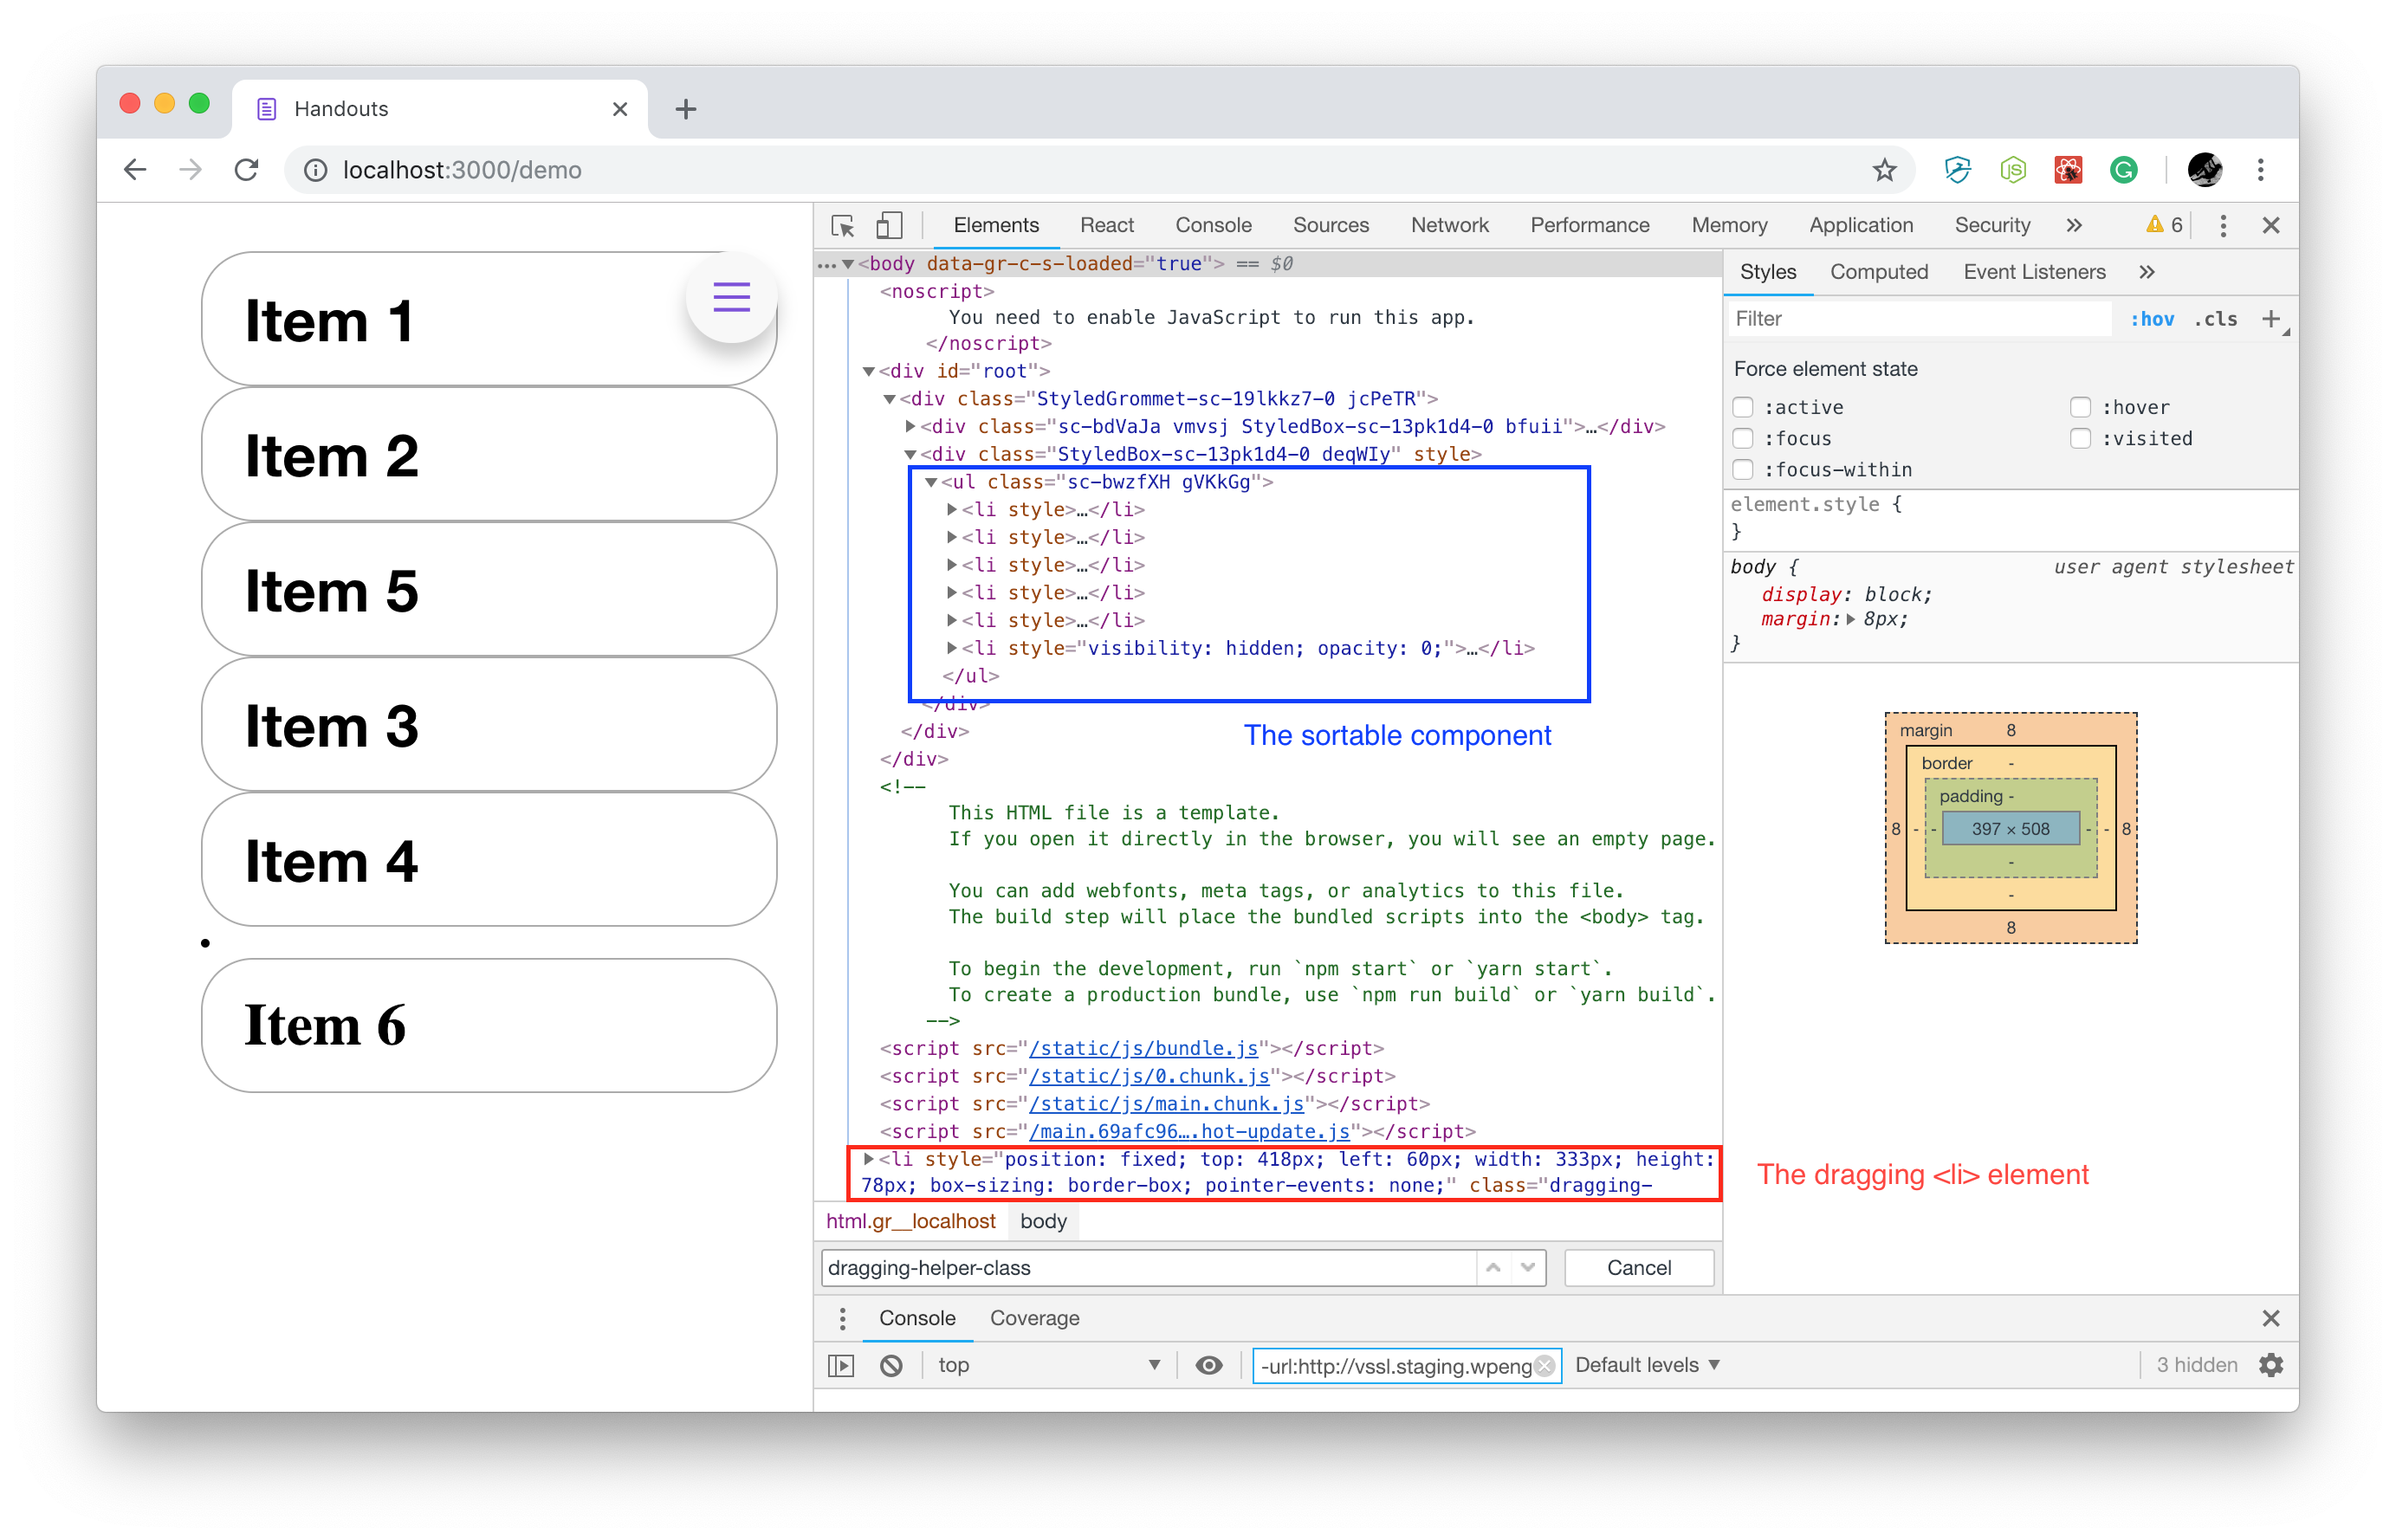Show more Styles pane tabs

tap(2146, 272)
